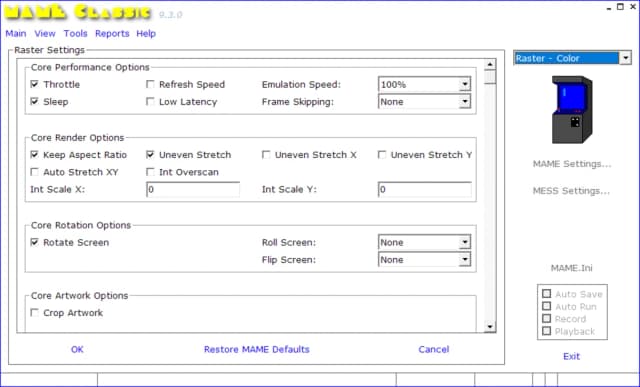Open the Help menu
The image size is (640, 387).
[146, 33]
